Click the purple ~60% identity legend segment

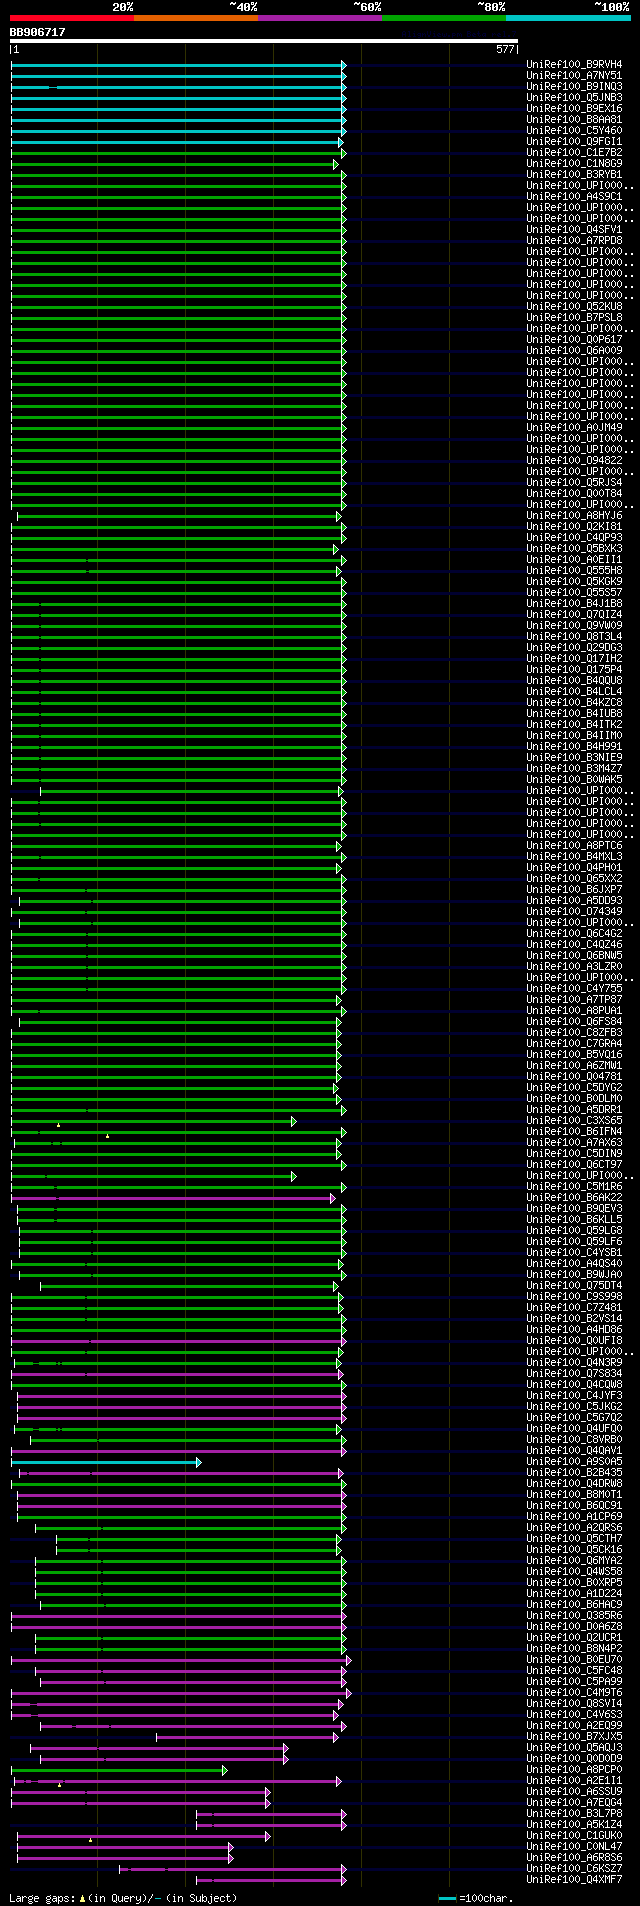click(x=320, y=17)
